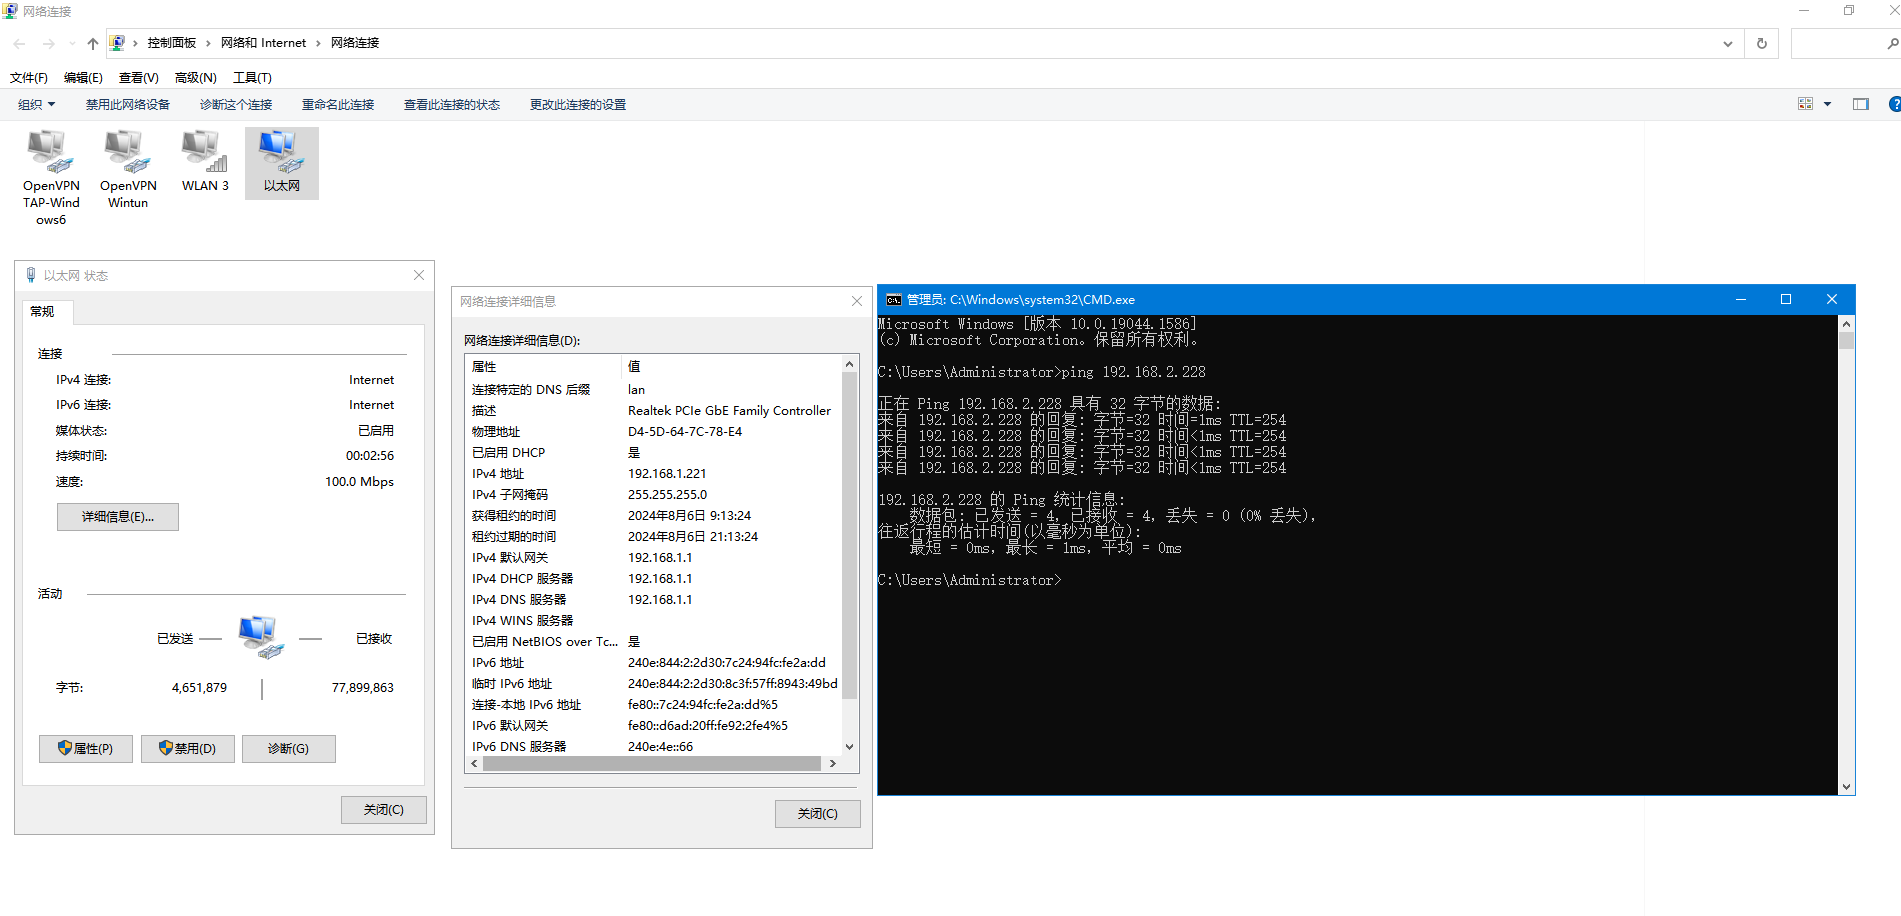The image size is (1901, 916).
Task: Toggle the preview pane icon
Action: [x=1860, y=104]
